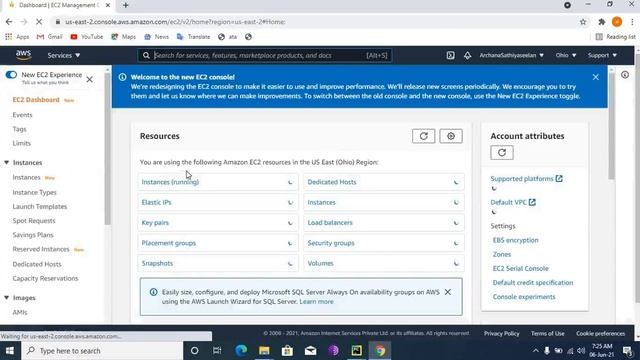Follow the Learn more link
Viewport: 640px width, 360px height.
316,302
